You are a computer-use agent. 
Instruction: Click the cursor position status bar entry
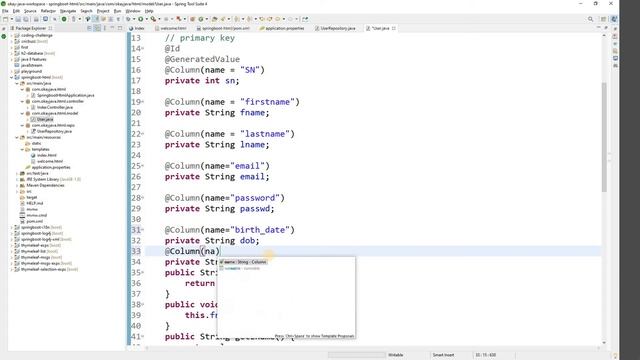pyautogui.click(x=486, y=355)
